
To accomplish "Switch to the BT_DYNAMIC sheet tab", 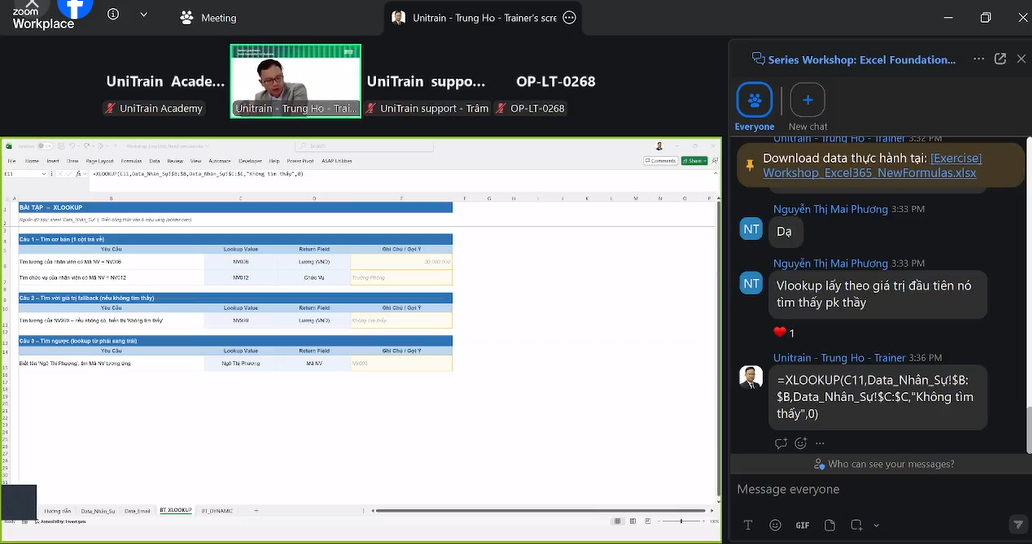I will (x=217, y=510).
